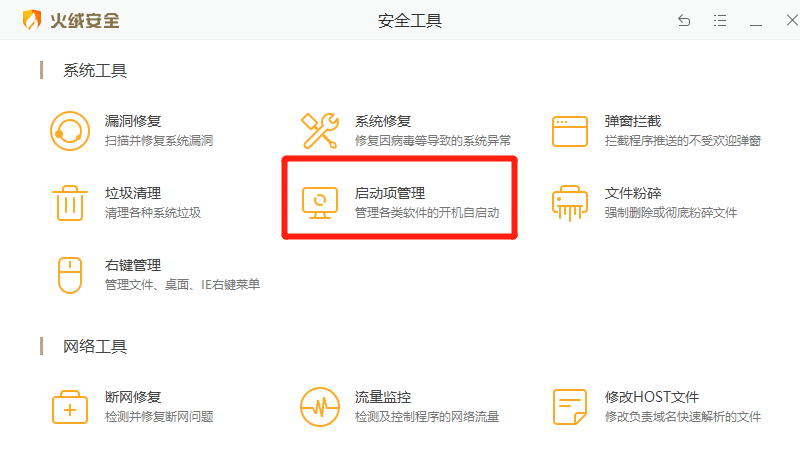Image resolution: width=800 pixels, height=450 pixels.
Task: Click the 文件粉碎 shredder icon
Action: coord(570,203)
